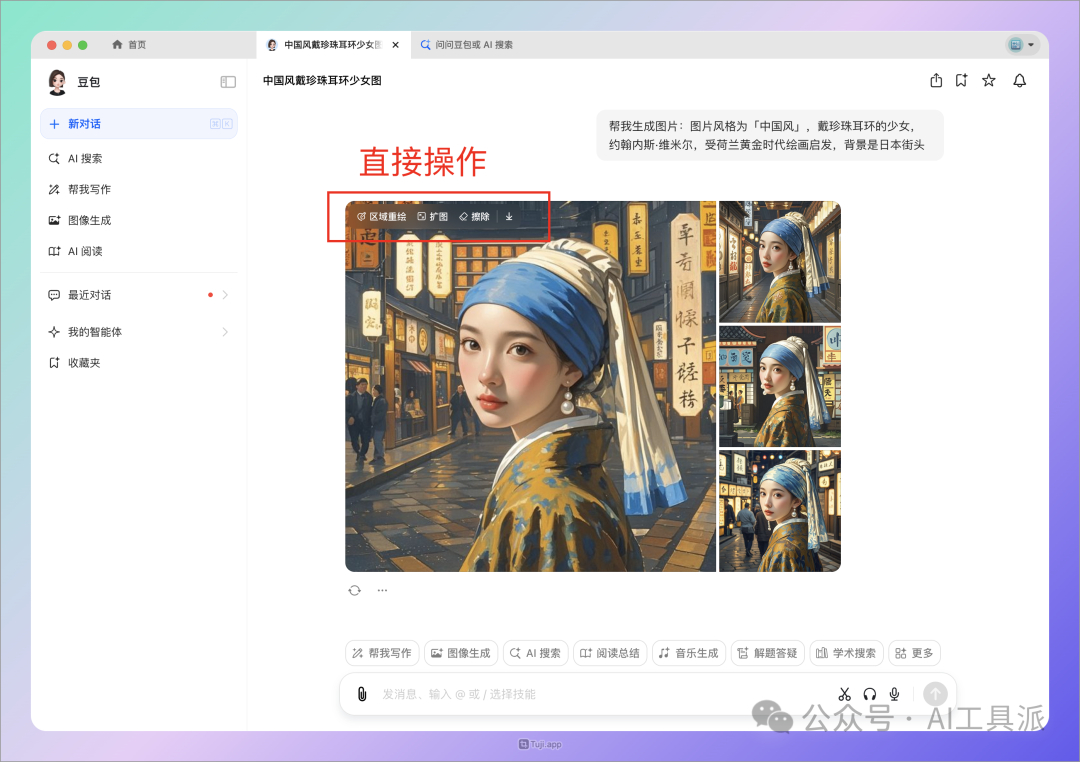The image size is (1080, 762).
Task: Collapse the sidebar with panel icon
Action: click(227, 81)
